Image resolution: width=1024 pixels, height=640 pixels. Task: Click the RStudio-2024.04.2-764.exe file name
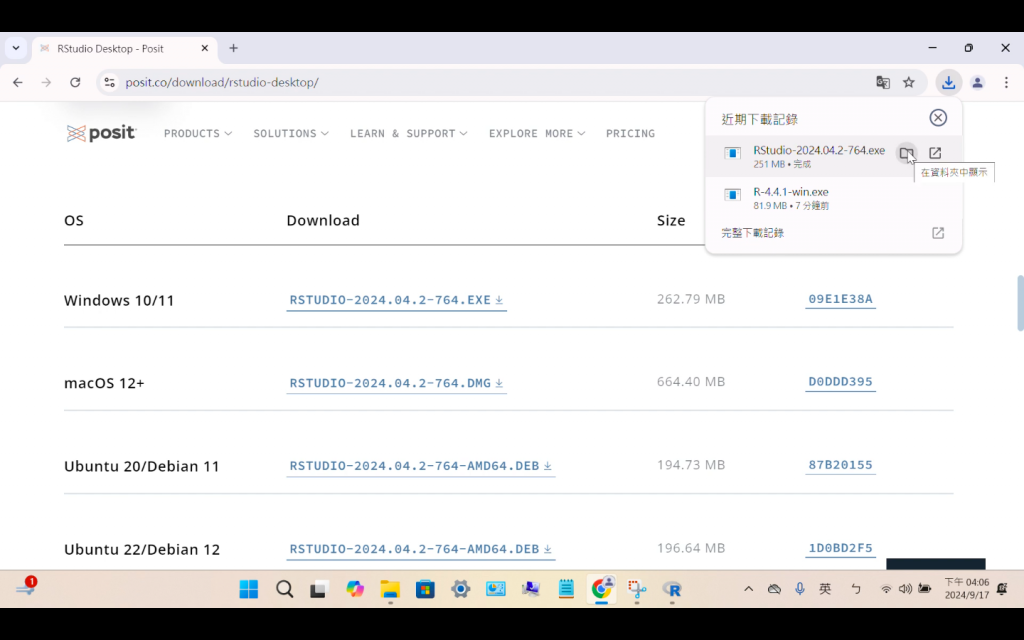pos(819,150)
